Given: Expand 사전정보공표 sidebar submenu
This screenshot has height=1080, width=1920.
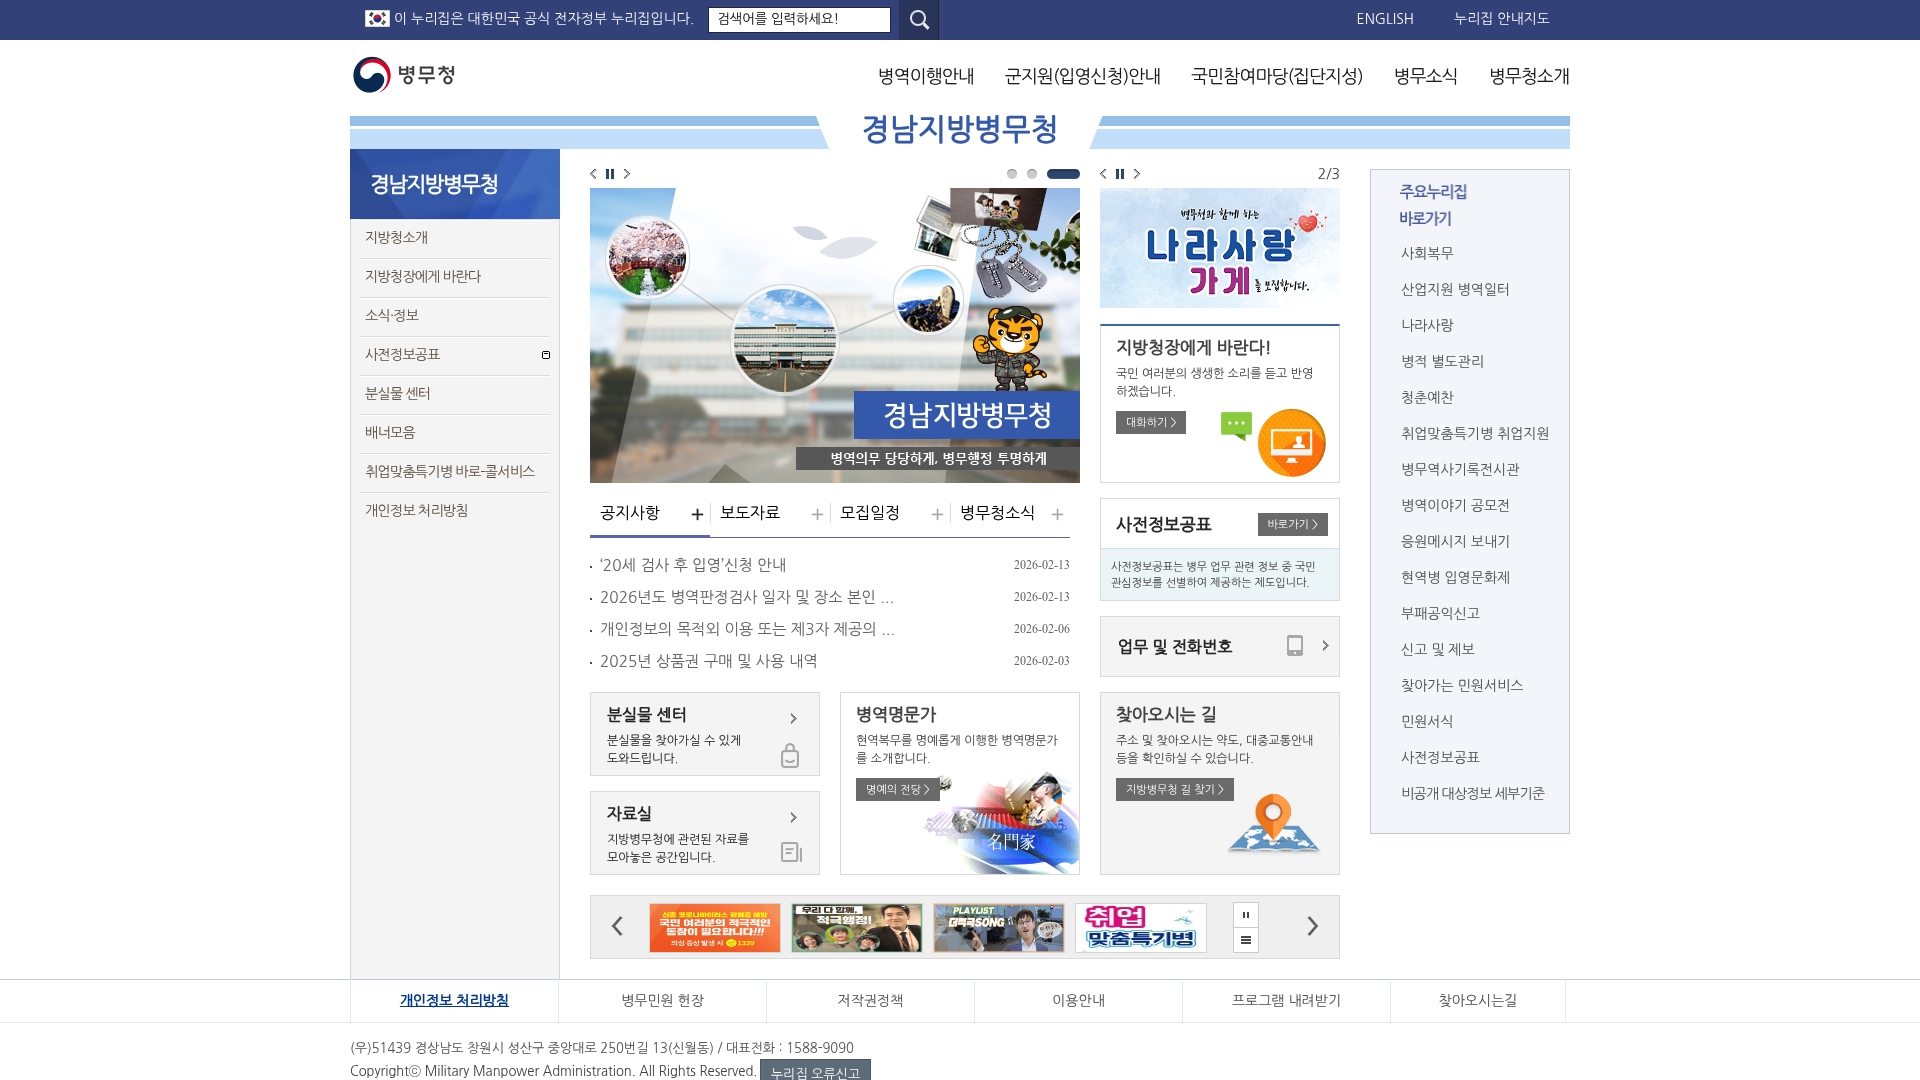Looking at the screenshot, I should point(546,354).
